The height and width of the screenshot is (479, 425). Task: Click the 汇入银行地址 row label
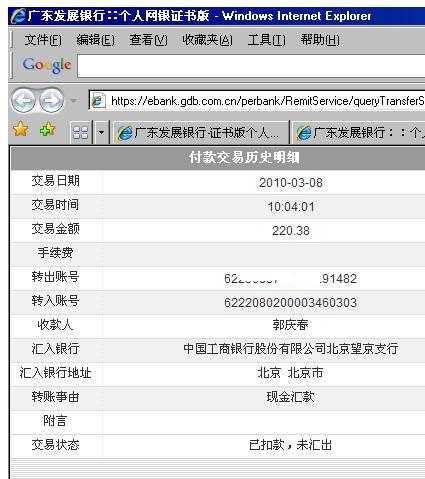[x=55, y=373]
